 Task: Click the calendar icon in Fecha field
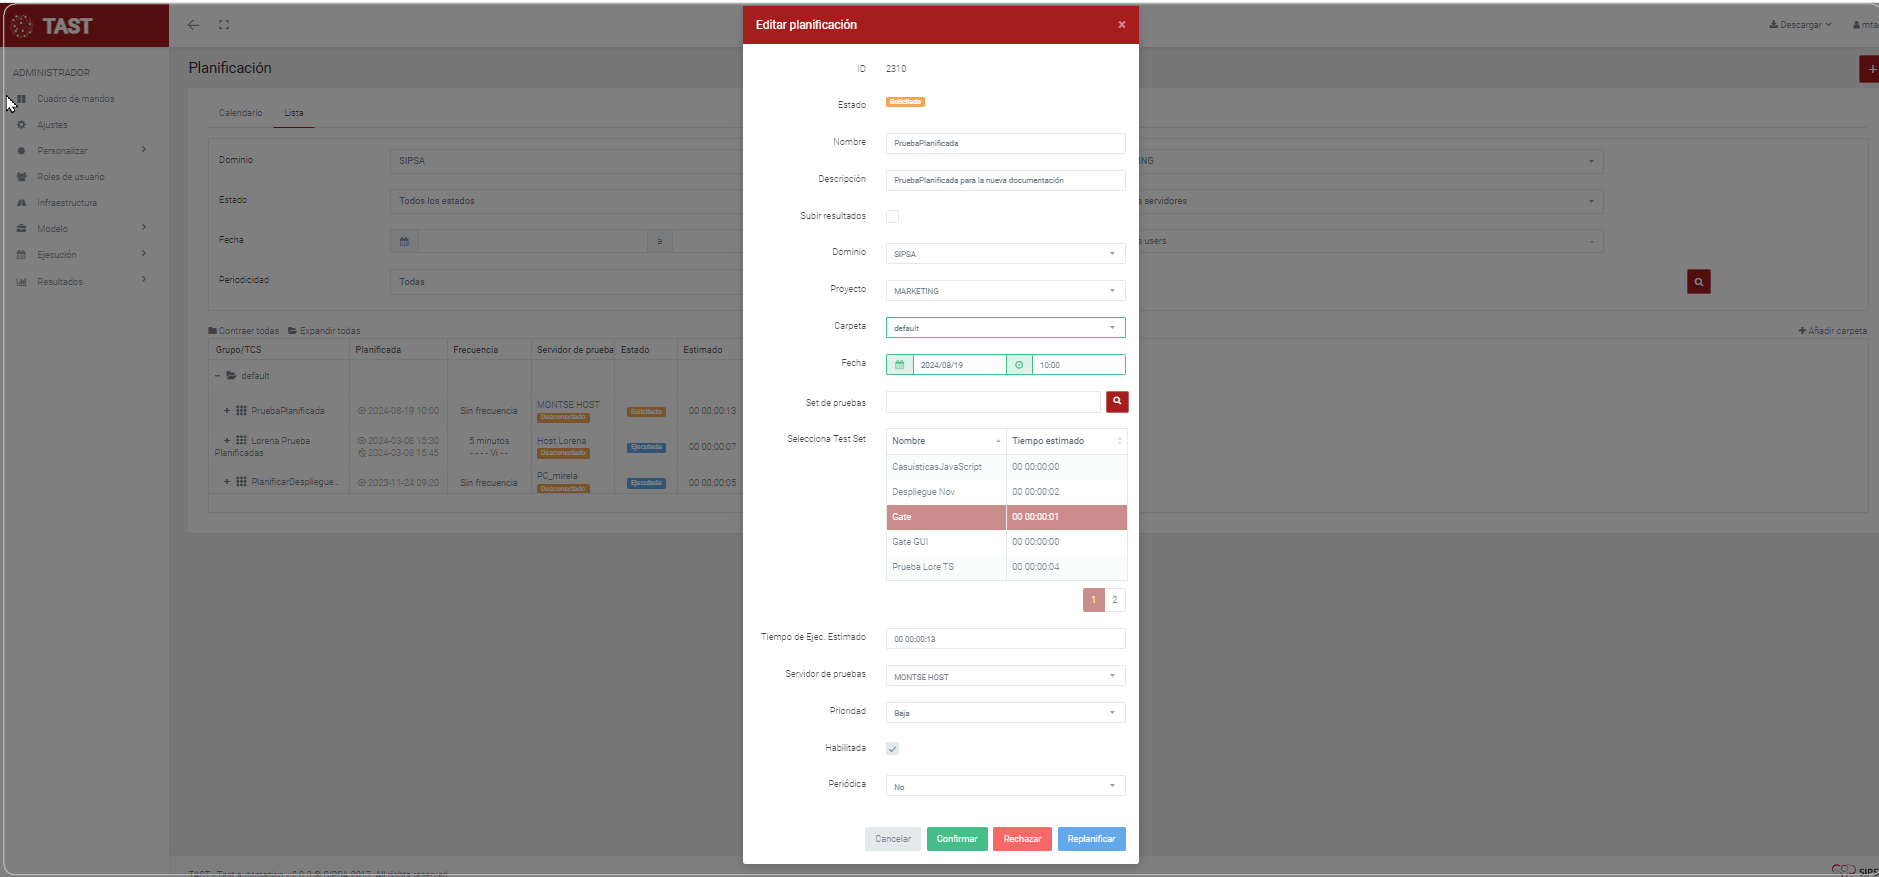click(x=899, y=365)
